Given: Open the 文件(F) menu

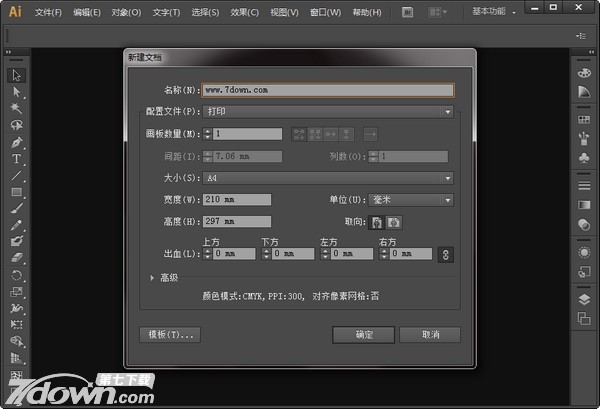Looking at the screenshot, I should pyautogui.click(x=48, y=12).
